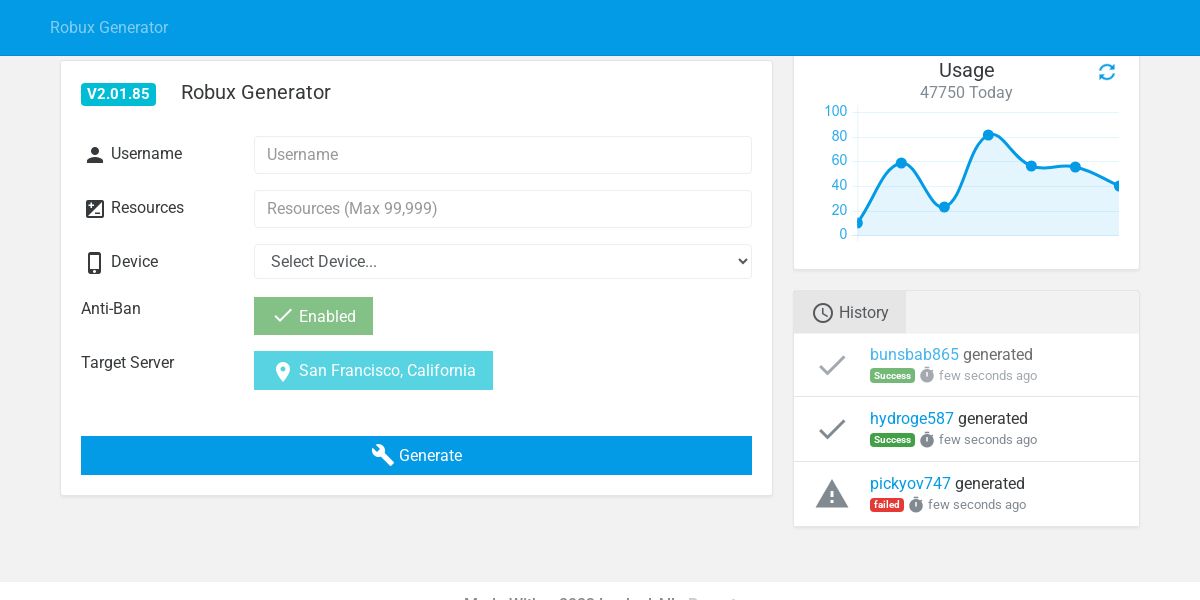1200x600 pixels.
Task: Click the checkmark icon beside hydroge587
Action: click(x=832, y=430)
